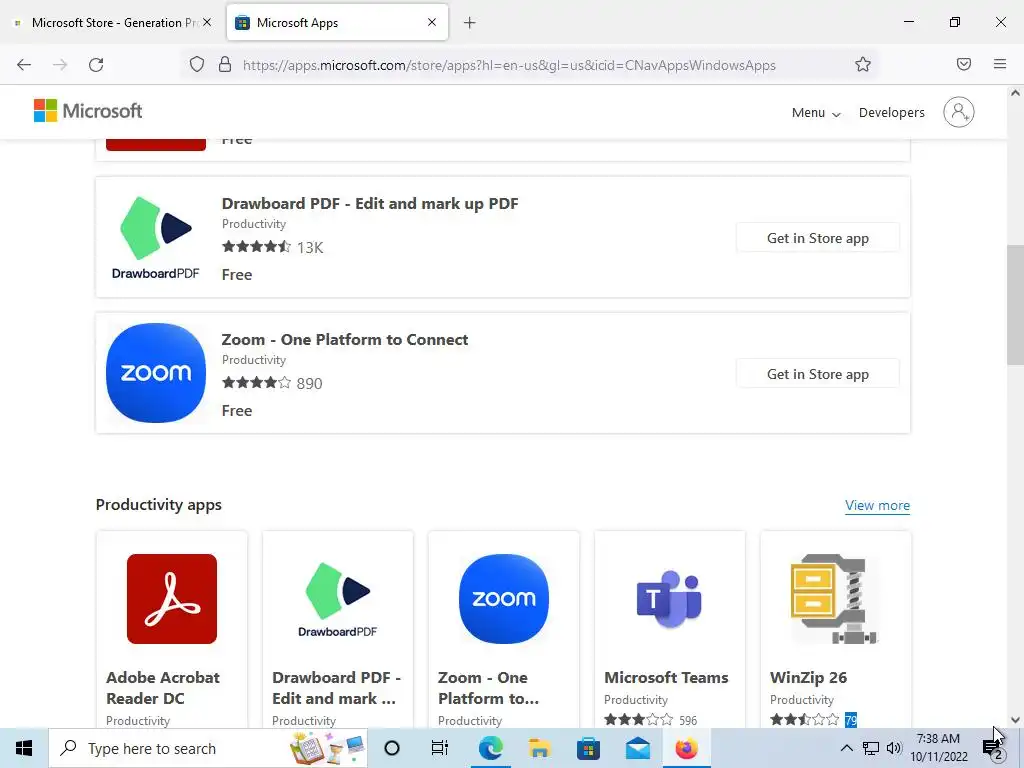Click Microsoft Teams title text
This screenshot has width=1024, height=768.
[665, 678]
